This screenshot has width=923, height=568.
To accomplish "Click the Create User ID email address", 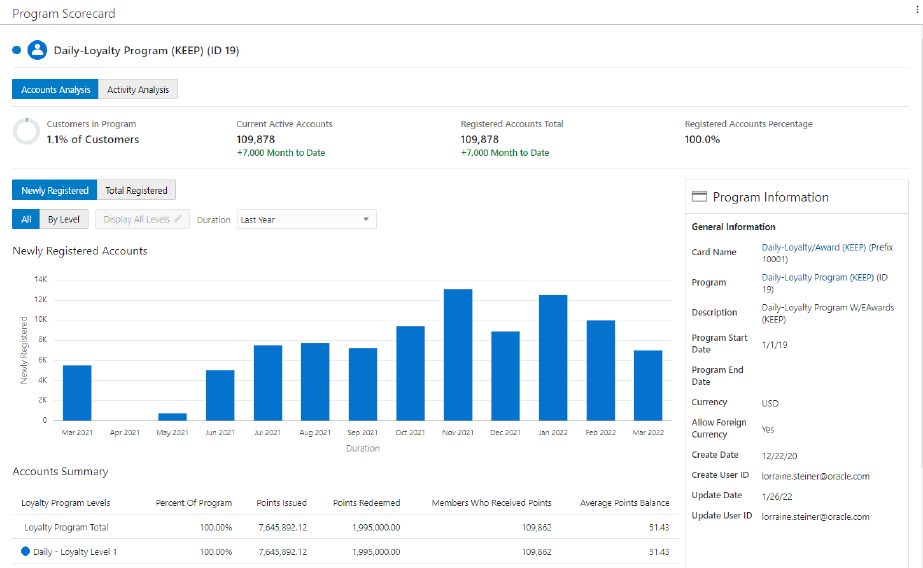I will tap(815, 476).
